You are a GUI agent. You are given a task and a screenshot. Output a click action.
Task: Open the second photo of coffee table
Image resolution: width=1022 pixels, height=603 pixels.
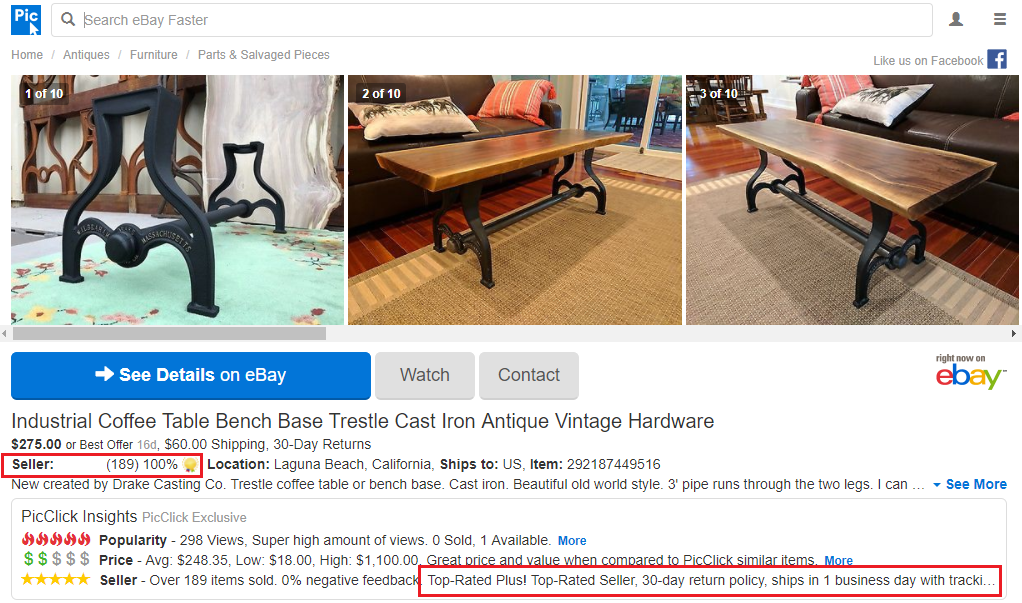[515, 200]
